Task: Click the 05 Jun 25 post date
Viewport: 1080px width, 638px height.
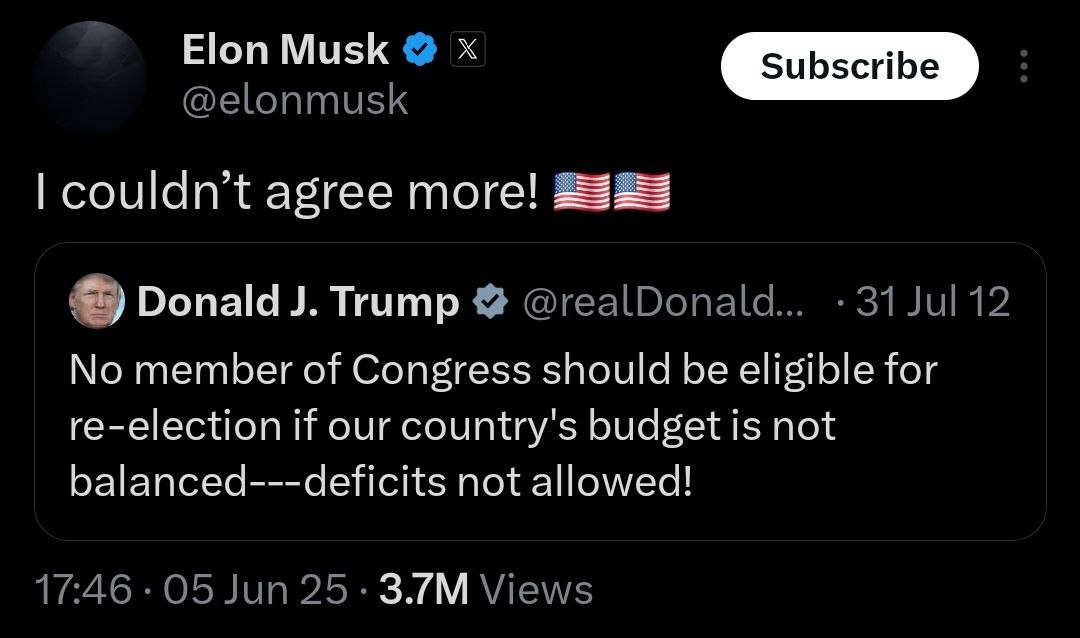Action: tap(254, 589)
